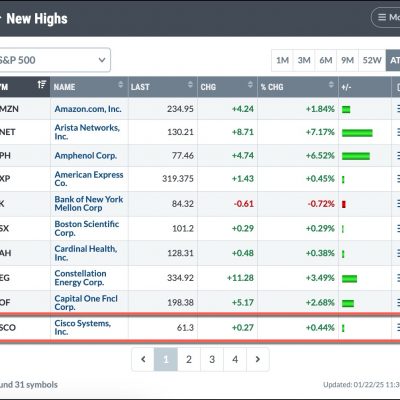Go to next page arrow
Screen dimensions: 400x400
pyautogui.click(x=258, y=359)
